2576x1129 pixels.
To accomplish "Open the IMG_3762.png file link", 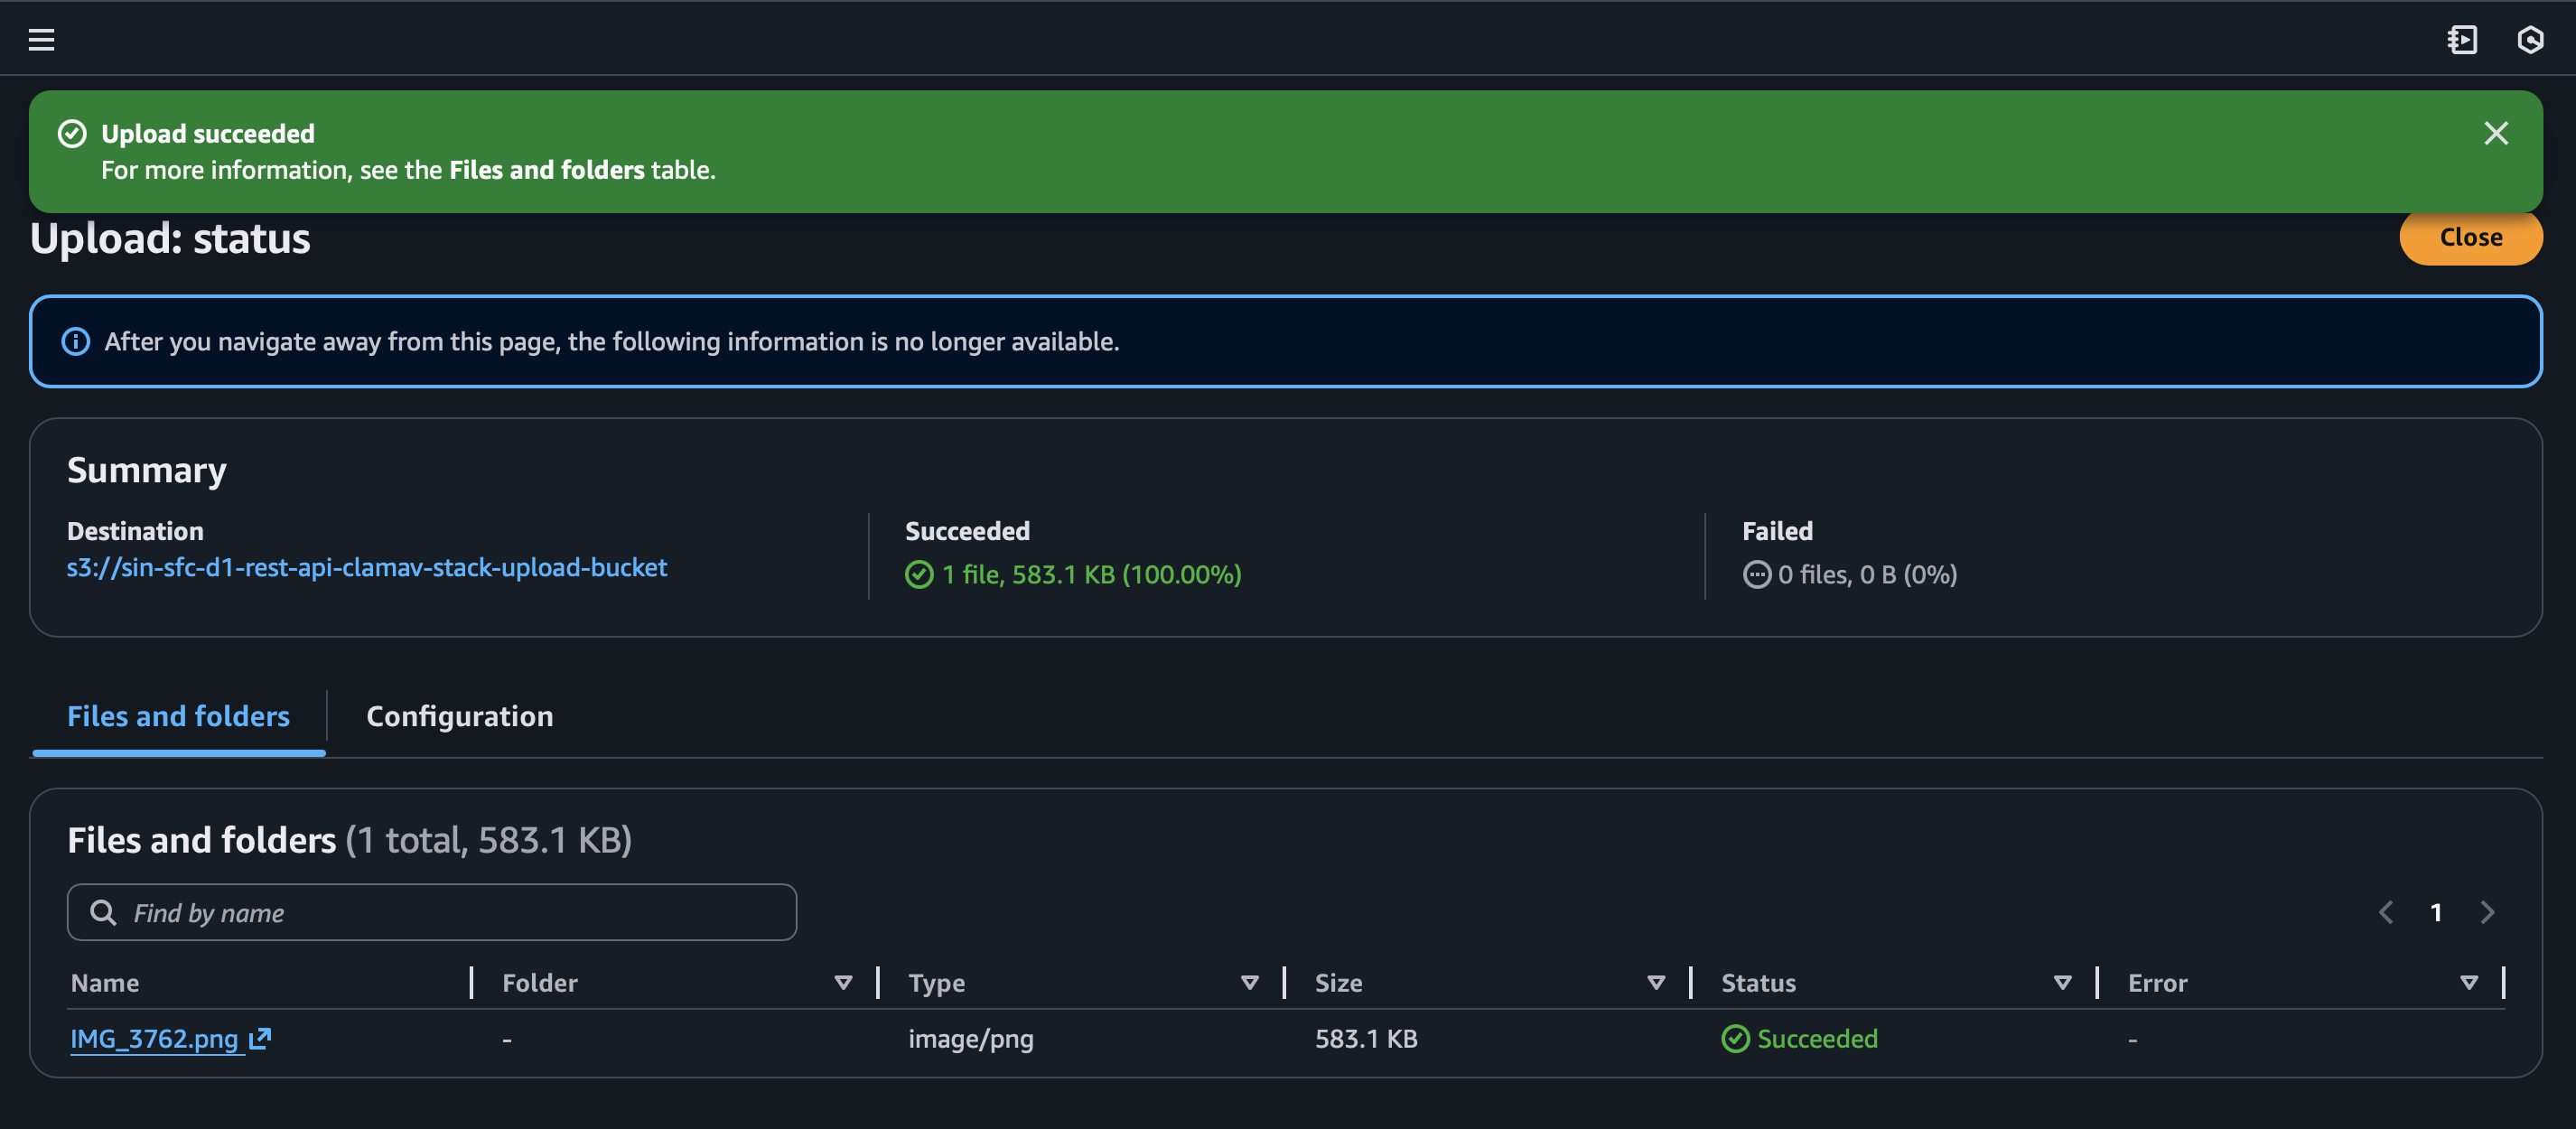I will pos(154,1038).
